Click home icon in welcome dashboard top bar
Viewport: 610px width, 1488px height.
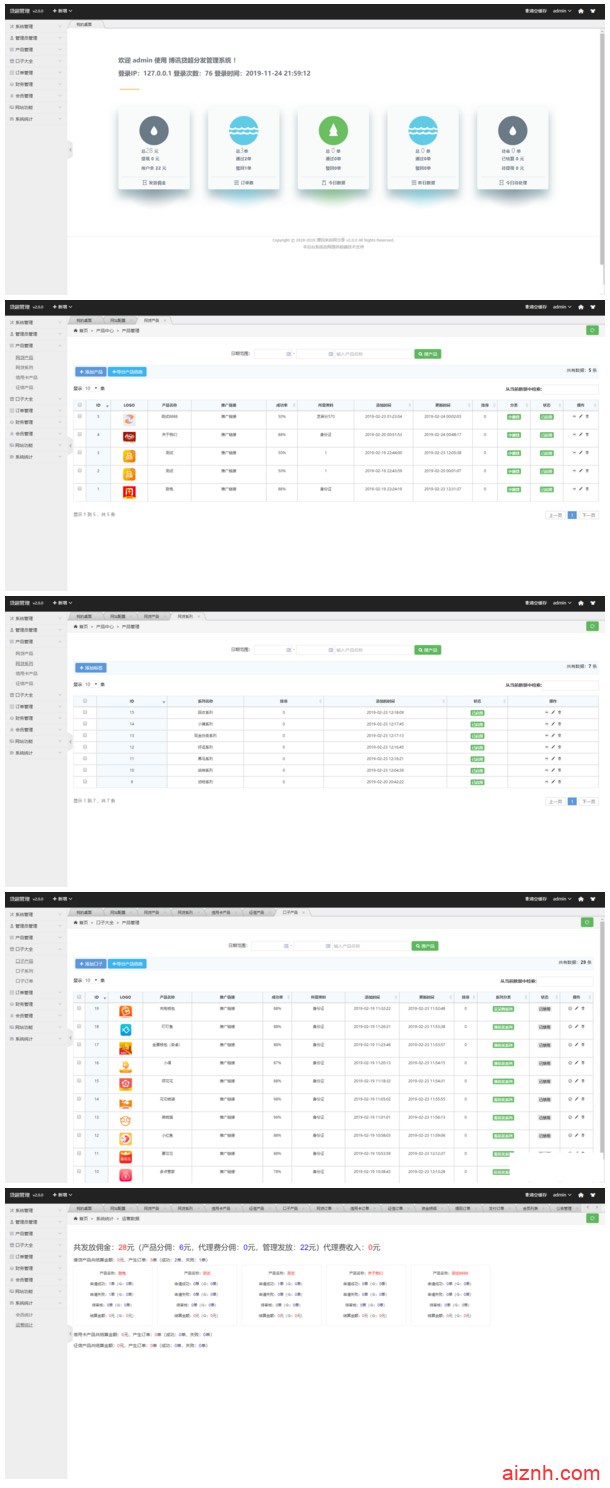click(x=581, y=12)
